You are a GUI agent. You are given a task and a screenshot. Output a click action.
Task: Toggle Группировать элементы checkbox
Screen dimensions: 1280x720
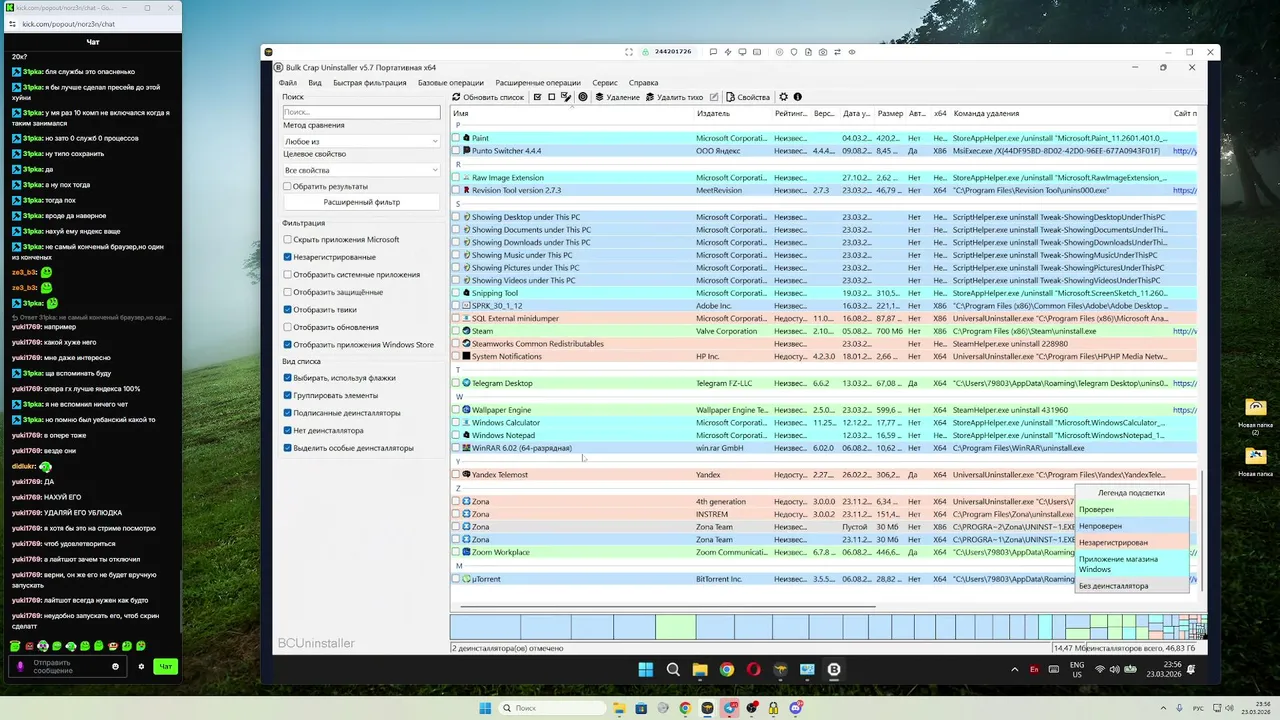288,395
